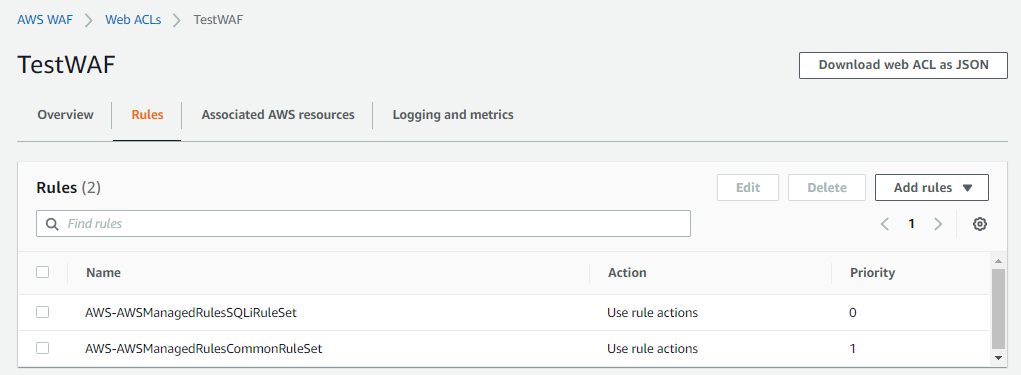Select all rules with the header checkbox
The image size is (1021, 375).
[x=42, y=272]
